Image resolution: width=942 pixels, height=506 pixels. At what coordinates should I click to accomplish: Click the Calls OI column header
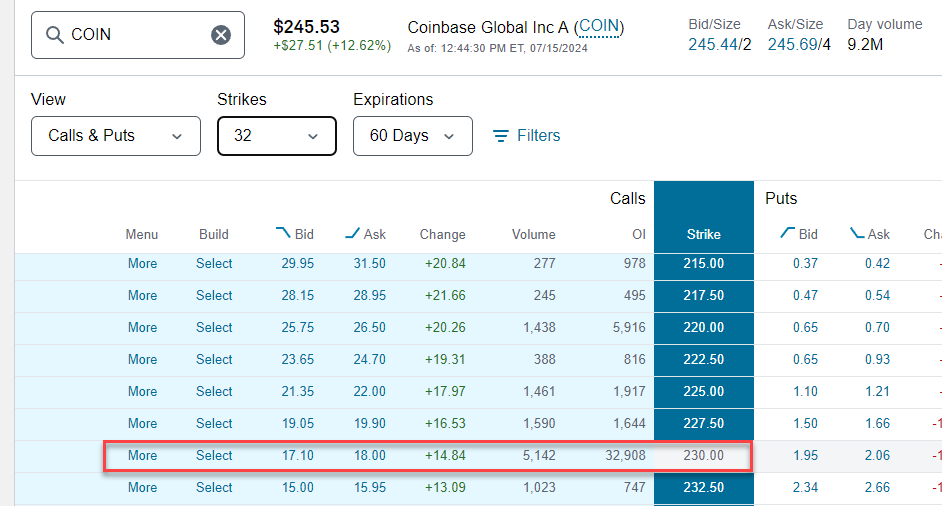coord(639,234)
